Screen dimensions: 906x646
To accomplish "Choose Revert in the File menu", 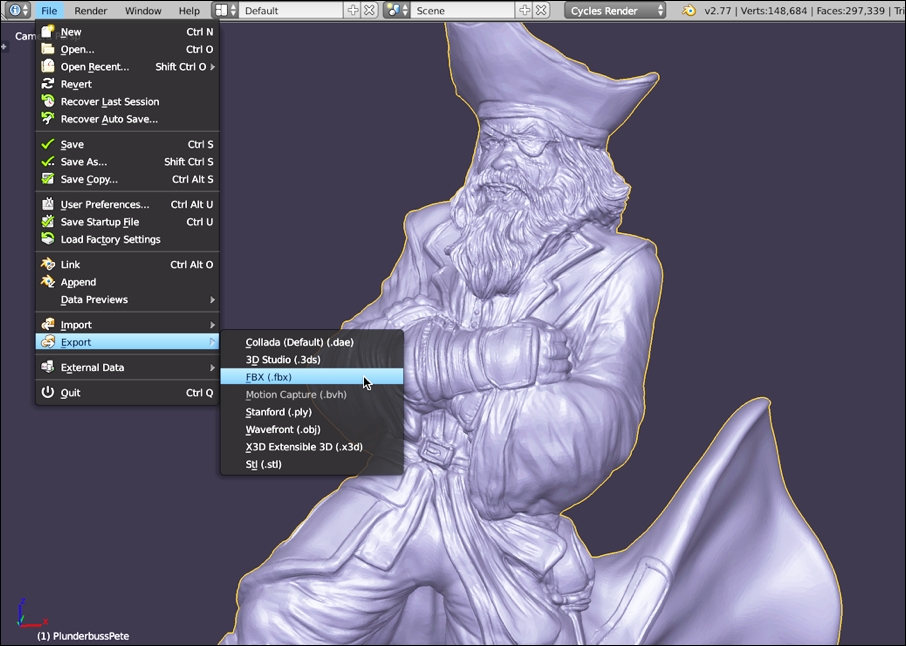I will [x=127, y=84].
